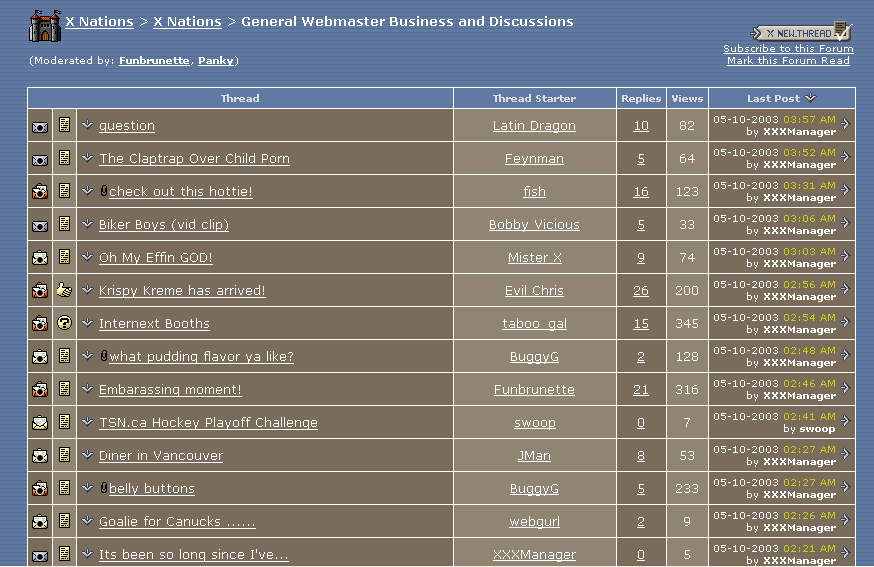
Task: Sort by Views column header
Action: click(687, 98)
